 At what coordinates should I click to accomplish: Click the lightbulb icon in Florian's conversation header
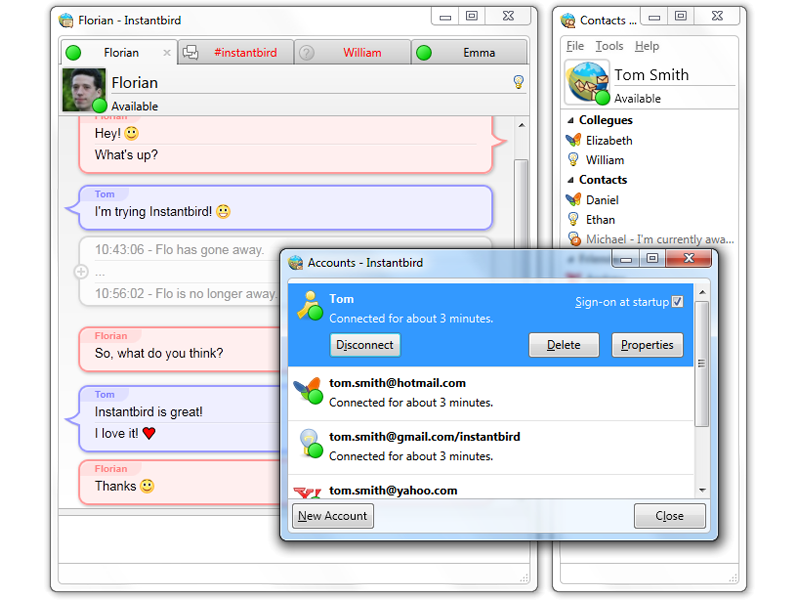click(518, 82)
